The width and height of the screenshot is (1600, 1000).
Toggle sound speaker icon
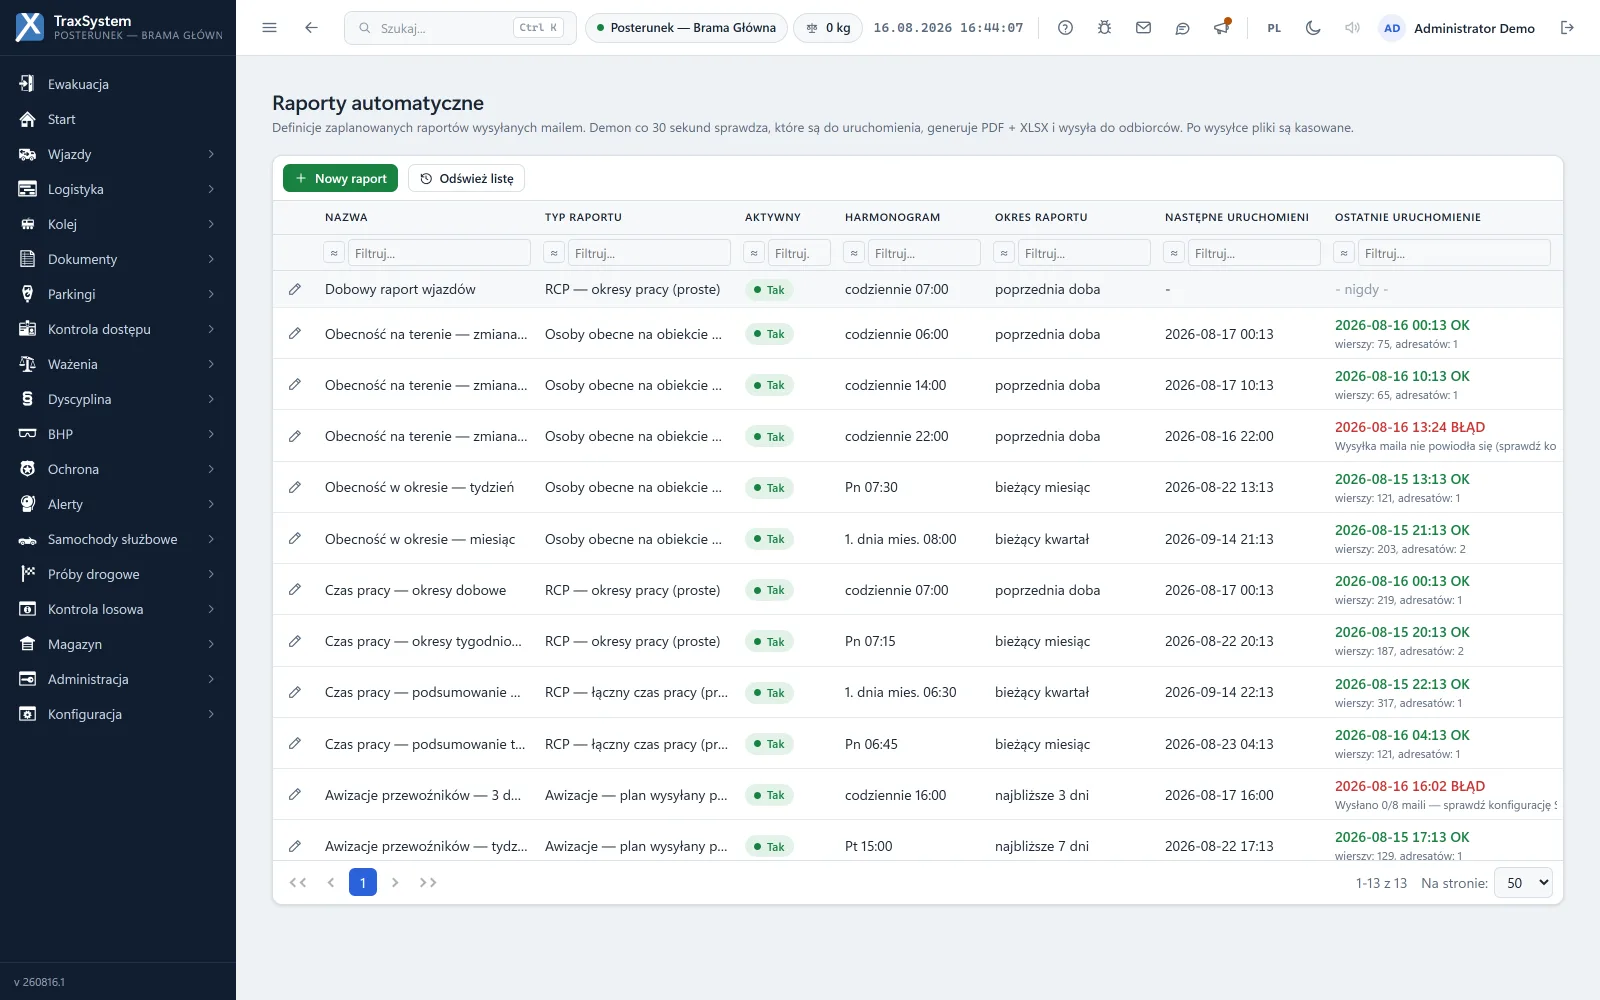click(x=1352, y=28)
